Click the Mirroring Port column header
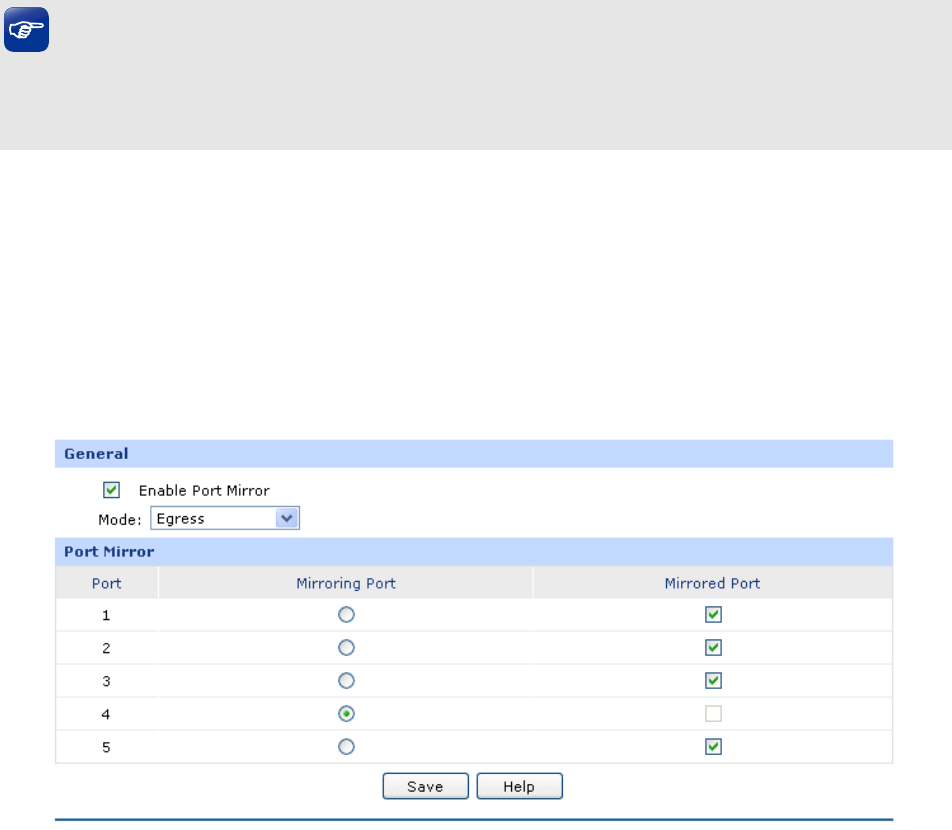 [346, 583]
